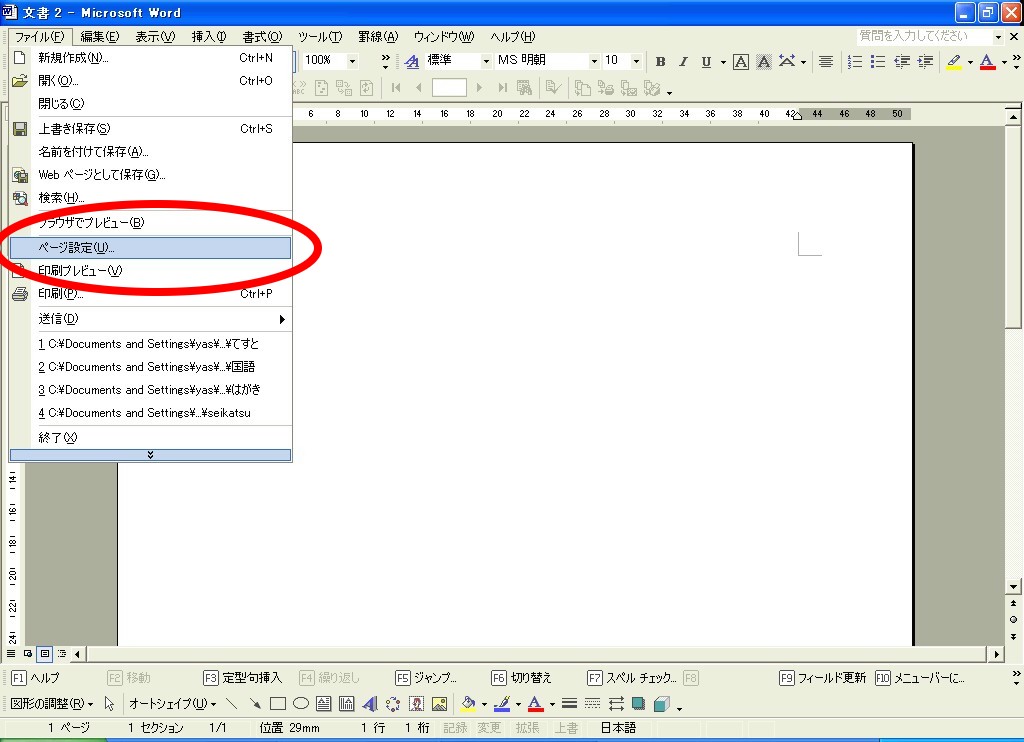
Task: Click the Styles and Formatting icon
Action: 411,61
